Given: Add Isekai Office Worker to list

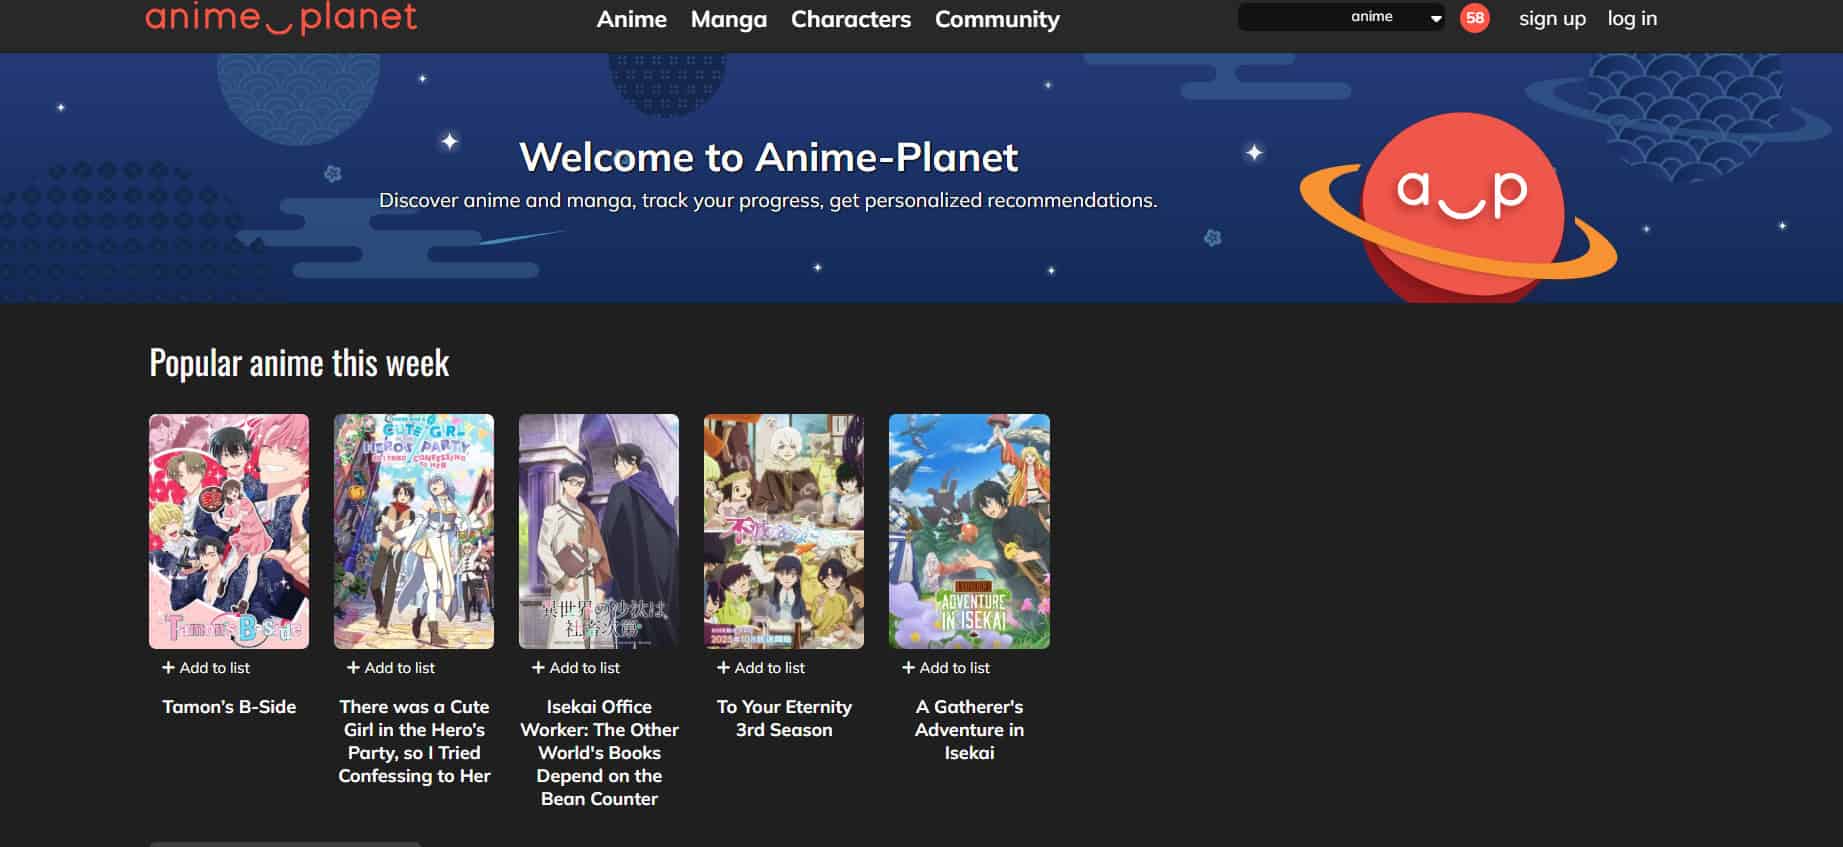Looking at the screenshot, I should [576, 667].
